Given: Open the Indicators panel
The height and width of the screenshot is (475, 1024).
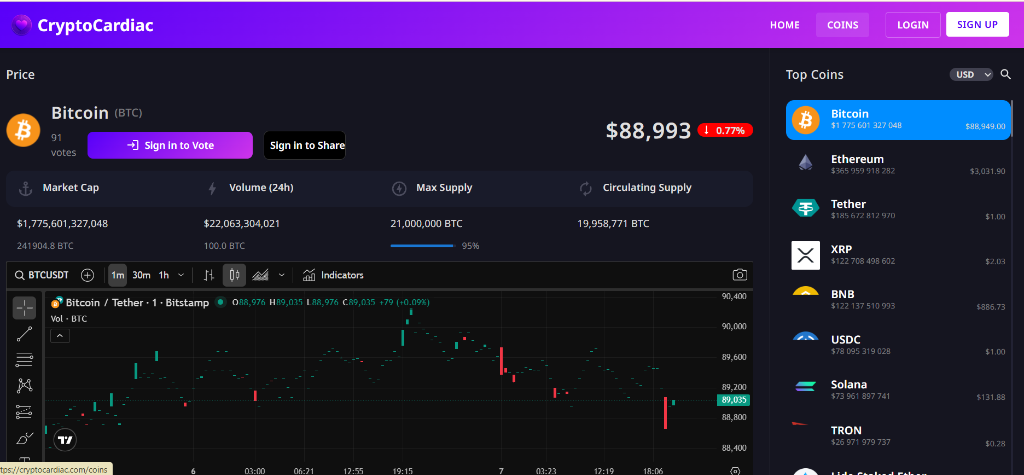Looking at the screenshot, I should click(x=333, y=275).
